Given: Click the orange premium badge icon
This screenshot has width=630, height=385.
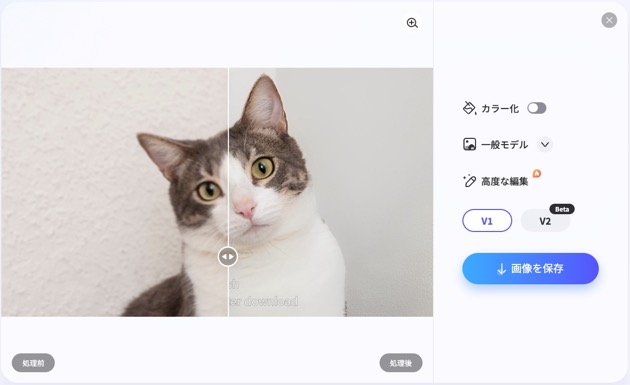Looking at the screenshot, I should (x=537, y=174).
